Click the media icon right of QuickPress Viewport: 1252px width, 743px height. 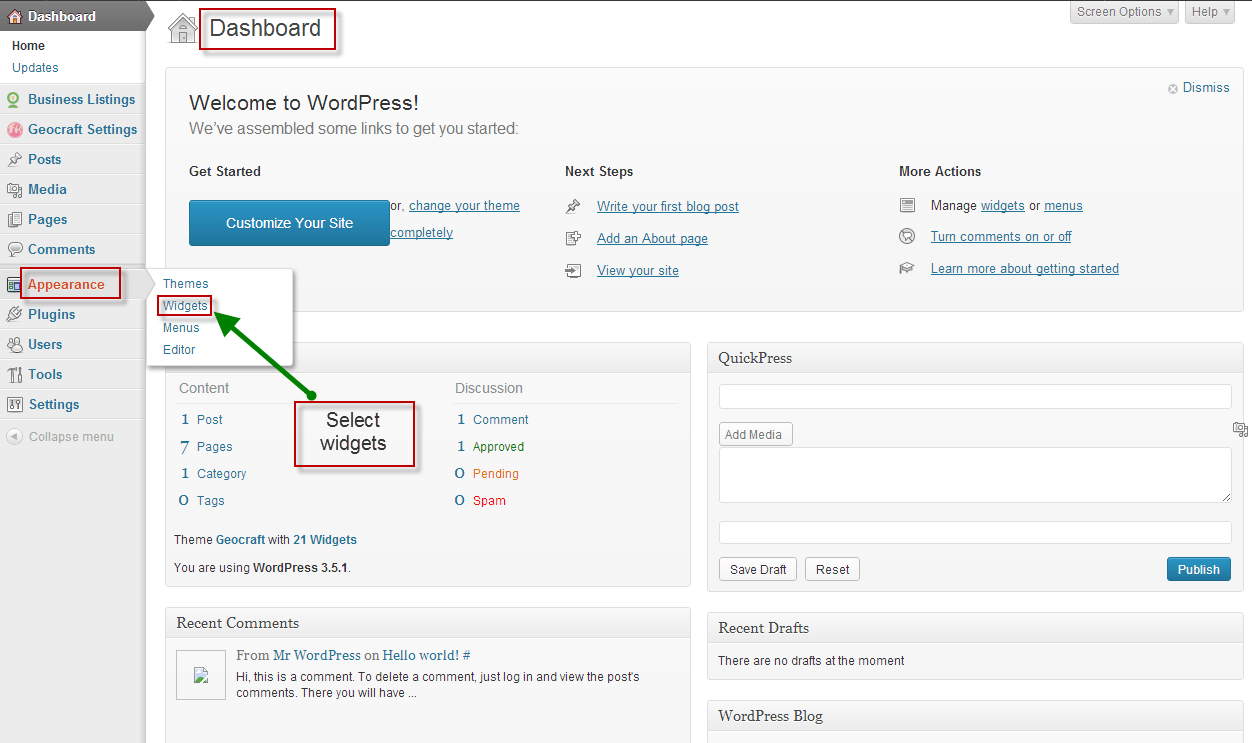pos(1240,429)
